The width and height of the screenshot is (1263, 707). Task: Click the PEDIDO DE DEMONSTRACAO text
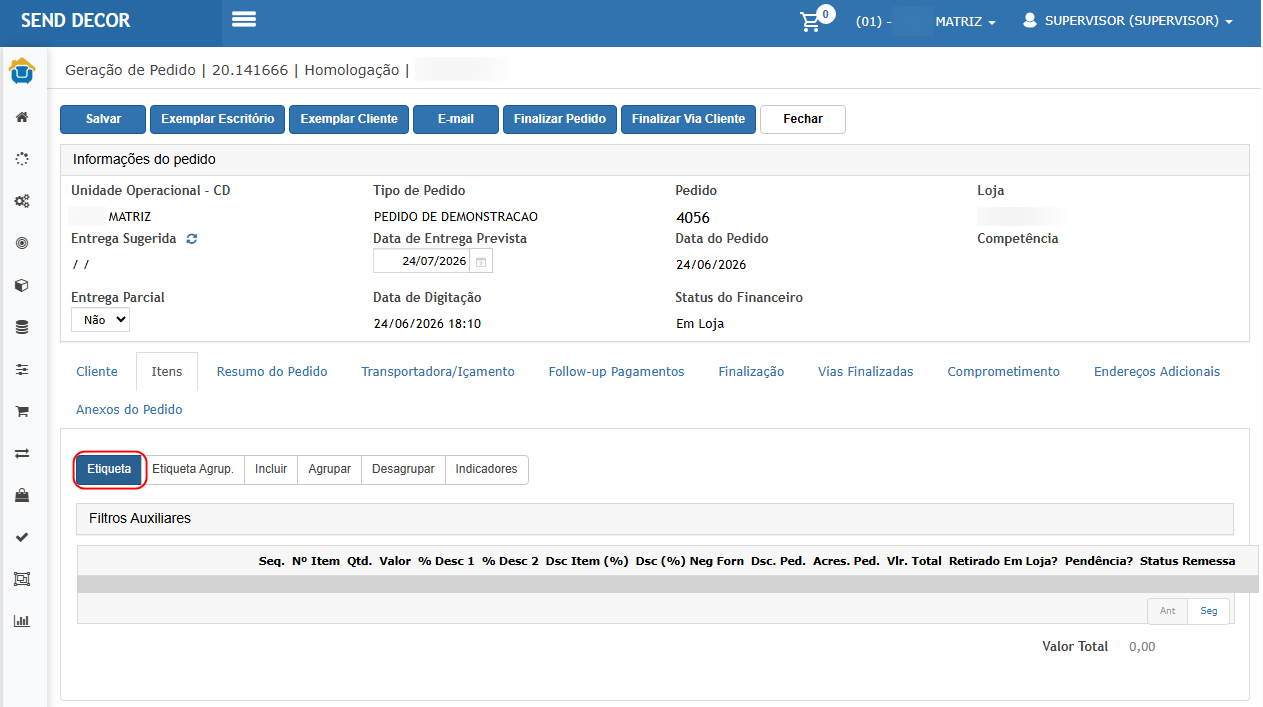tap(456, 217)
